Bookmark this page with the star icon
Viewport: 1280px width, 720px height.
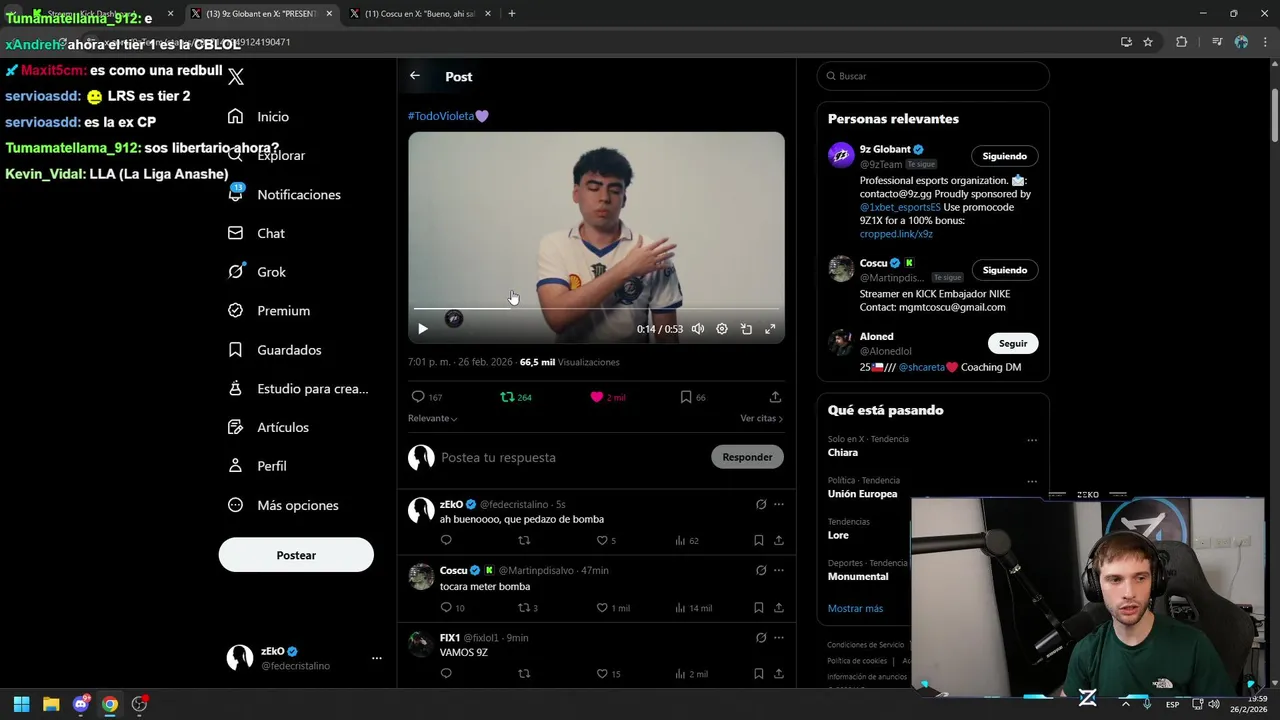(1148, 42)
